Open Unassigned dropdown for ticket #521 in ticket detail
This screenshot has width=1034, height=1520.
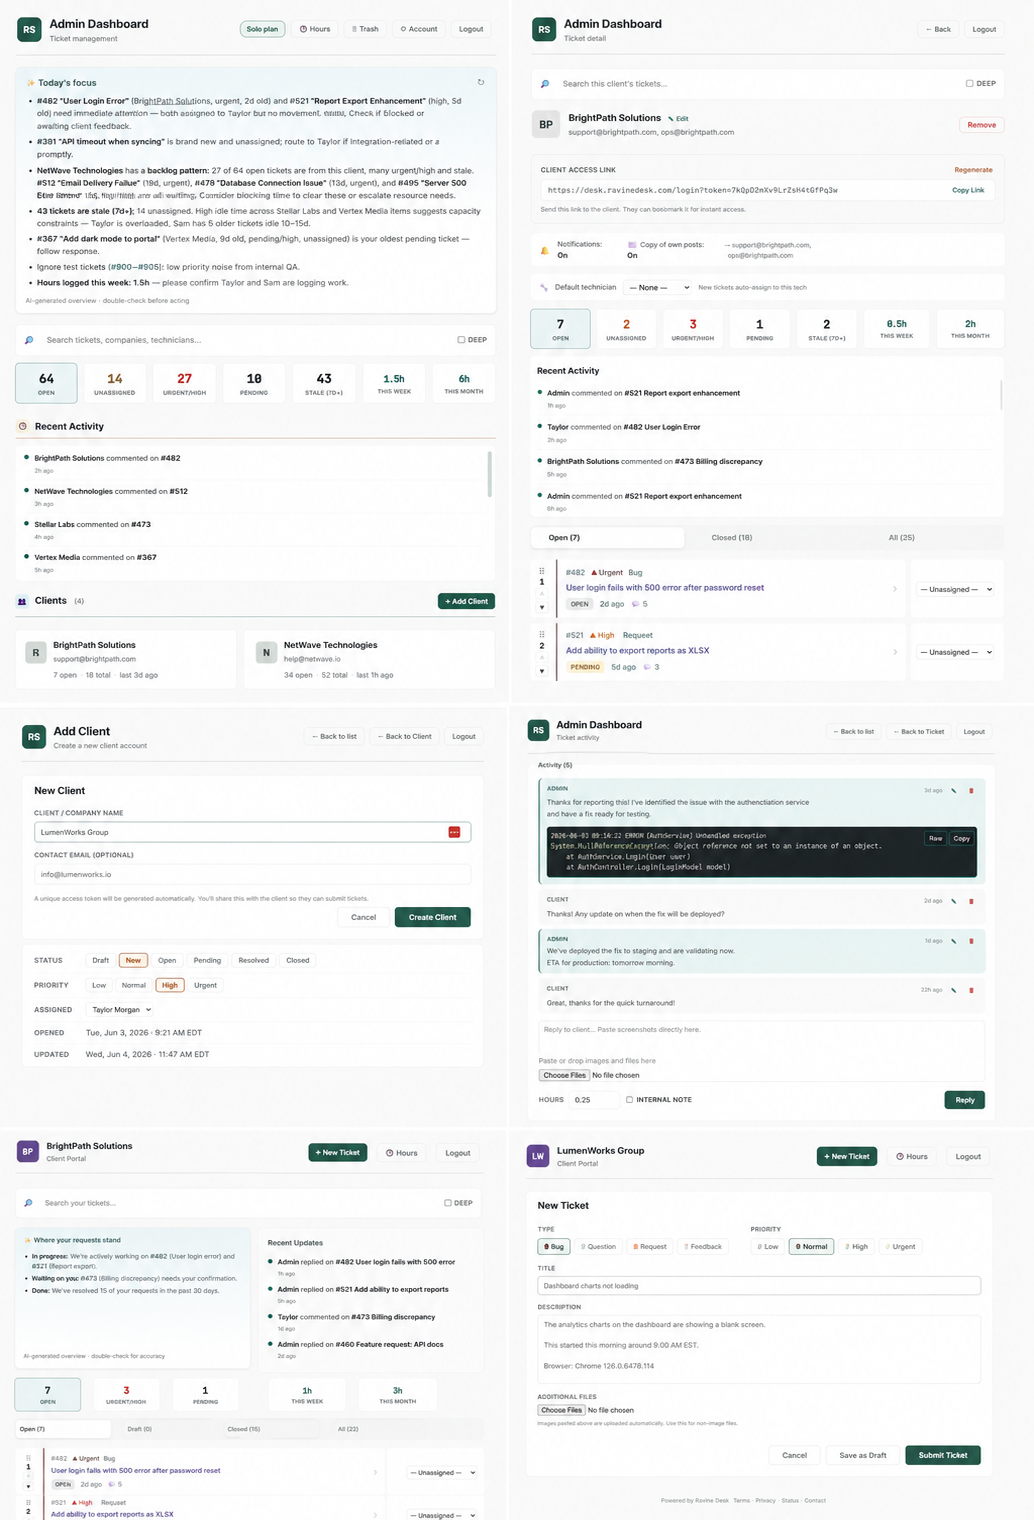(957, 652)
